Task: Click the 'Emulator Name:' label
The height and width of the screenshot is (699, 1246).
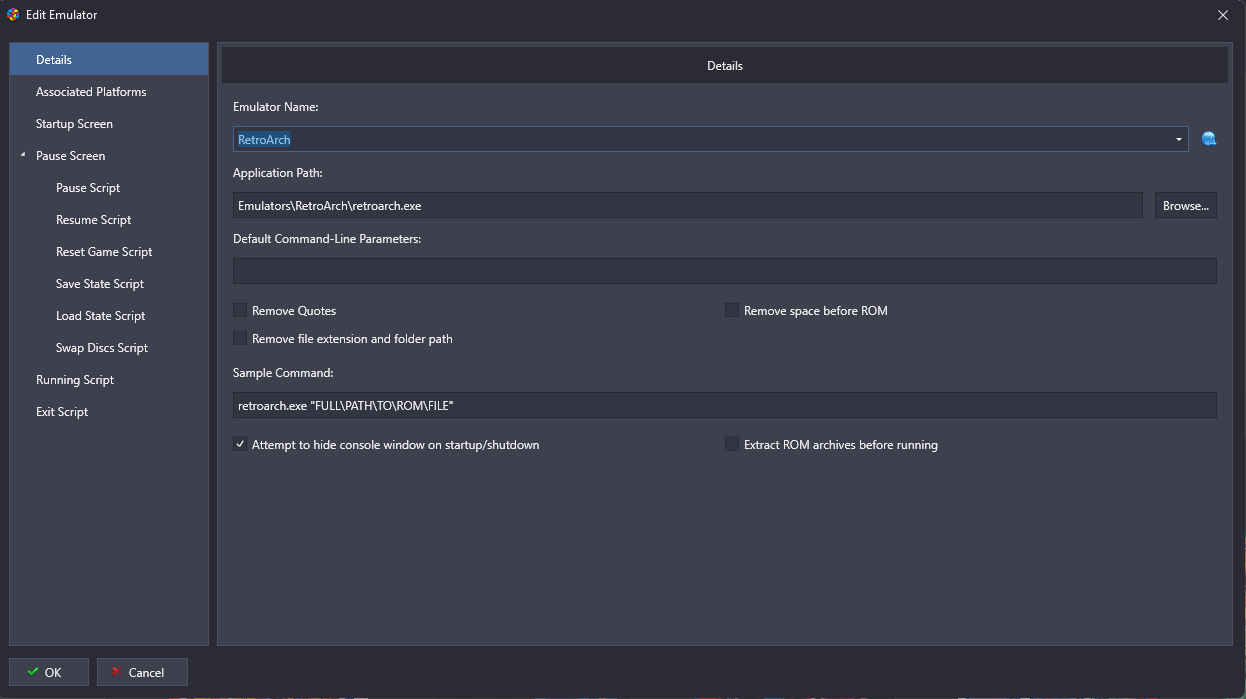Action: 275,106
